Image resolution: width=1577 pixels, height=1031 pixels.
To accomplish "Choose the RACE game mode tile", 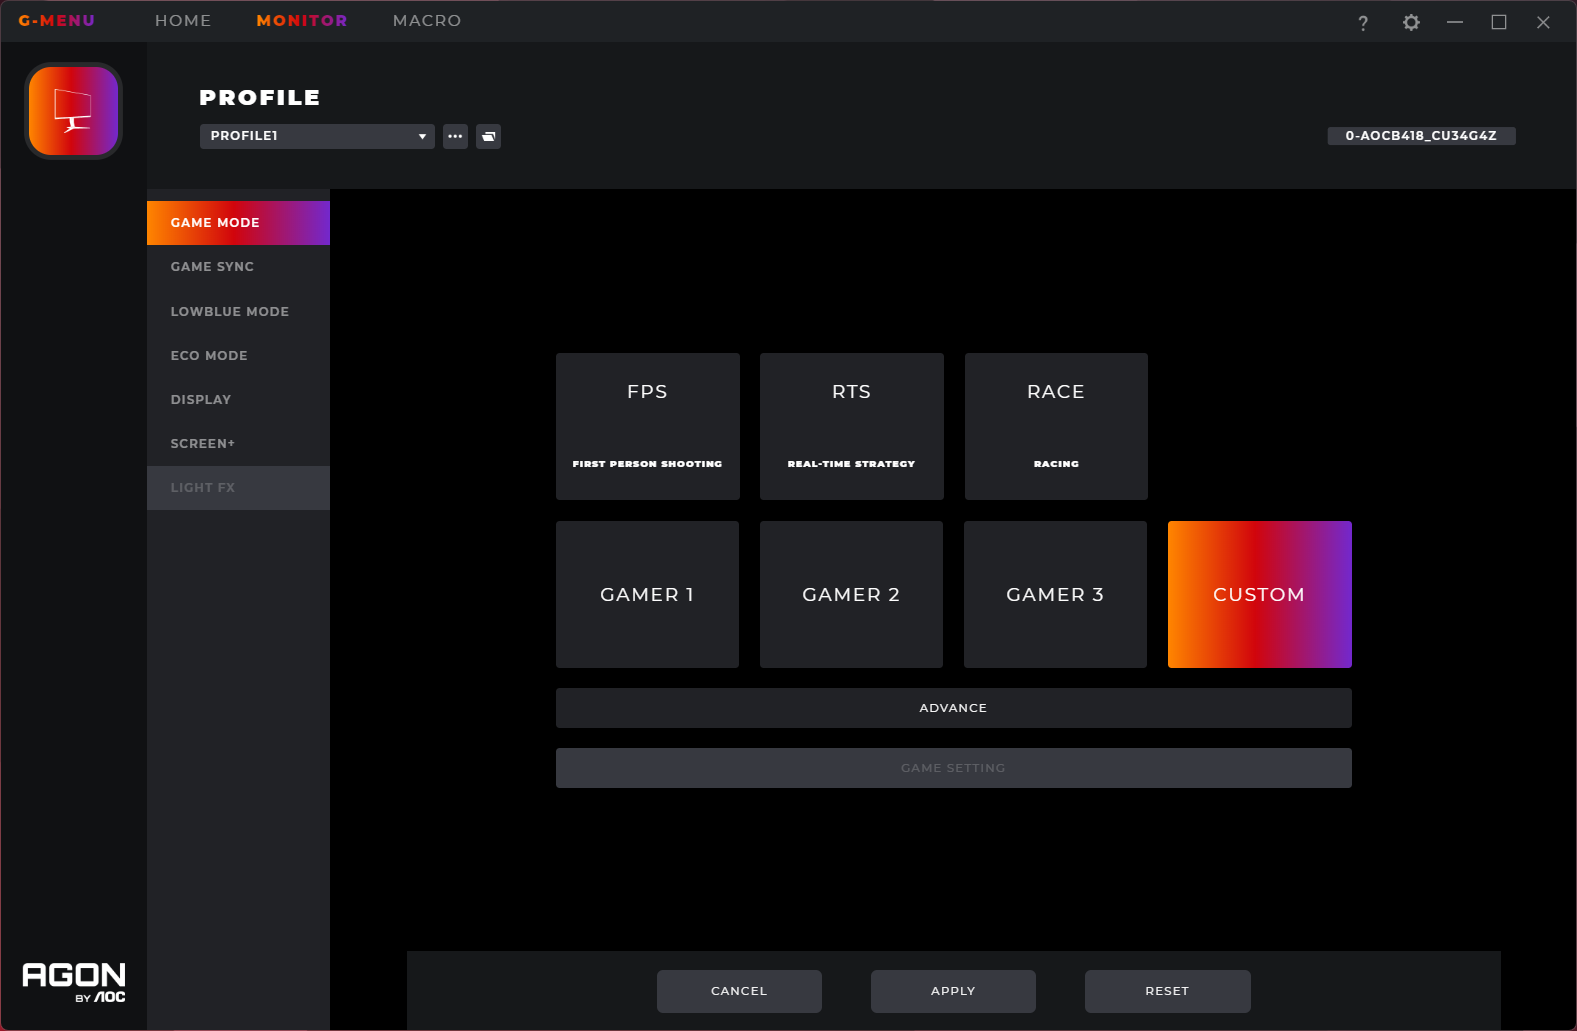I will [1055, 426].
